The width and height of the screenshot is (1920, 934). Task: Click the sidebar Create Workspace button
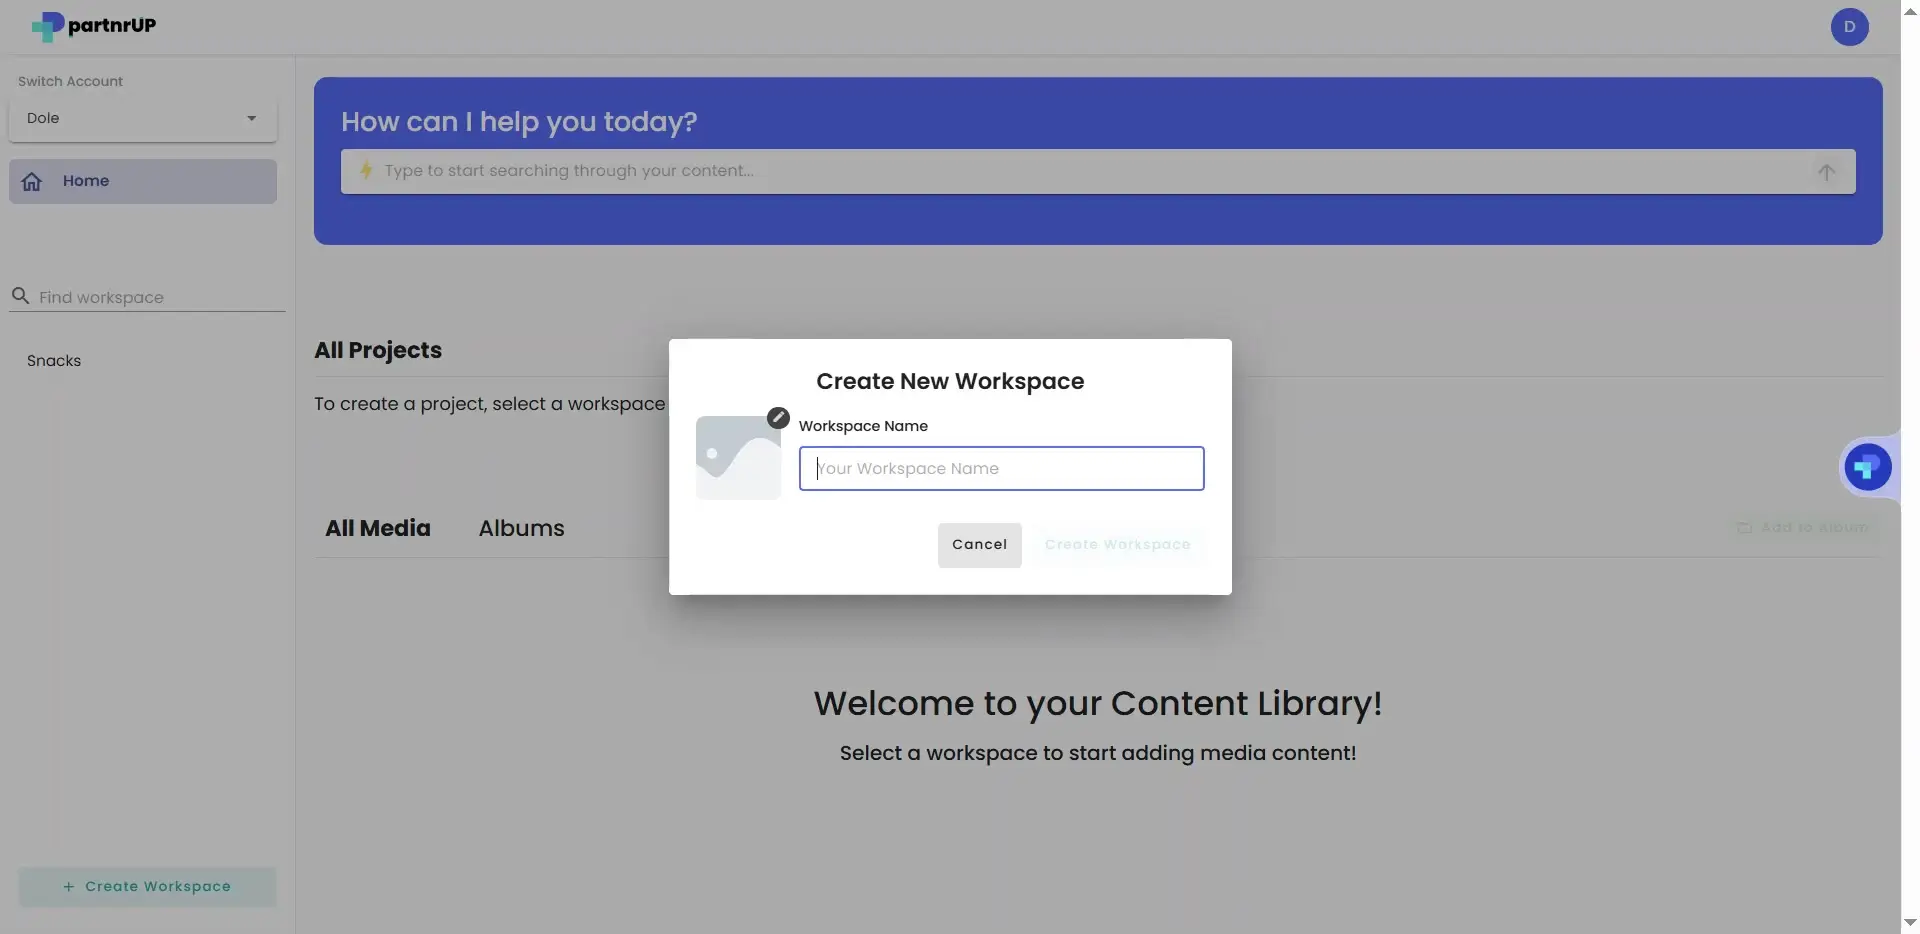coord(146,886)
